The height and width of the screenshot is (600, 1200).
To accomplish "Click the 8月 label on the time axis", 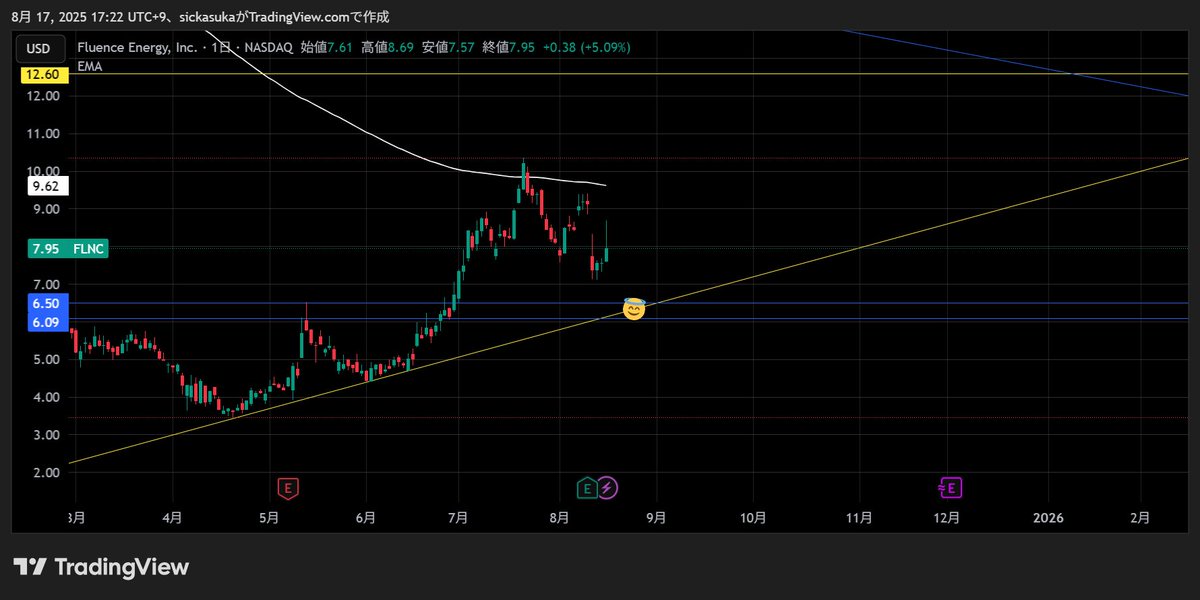I will point(558,518).
